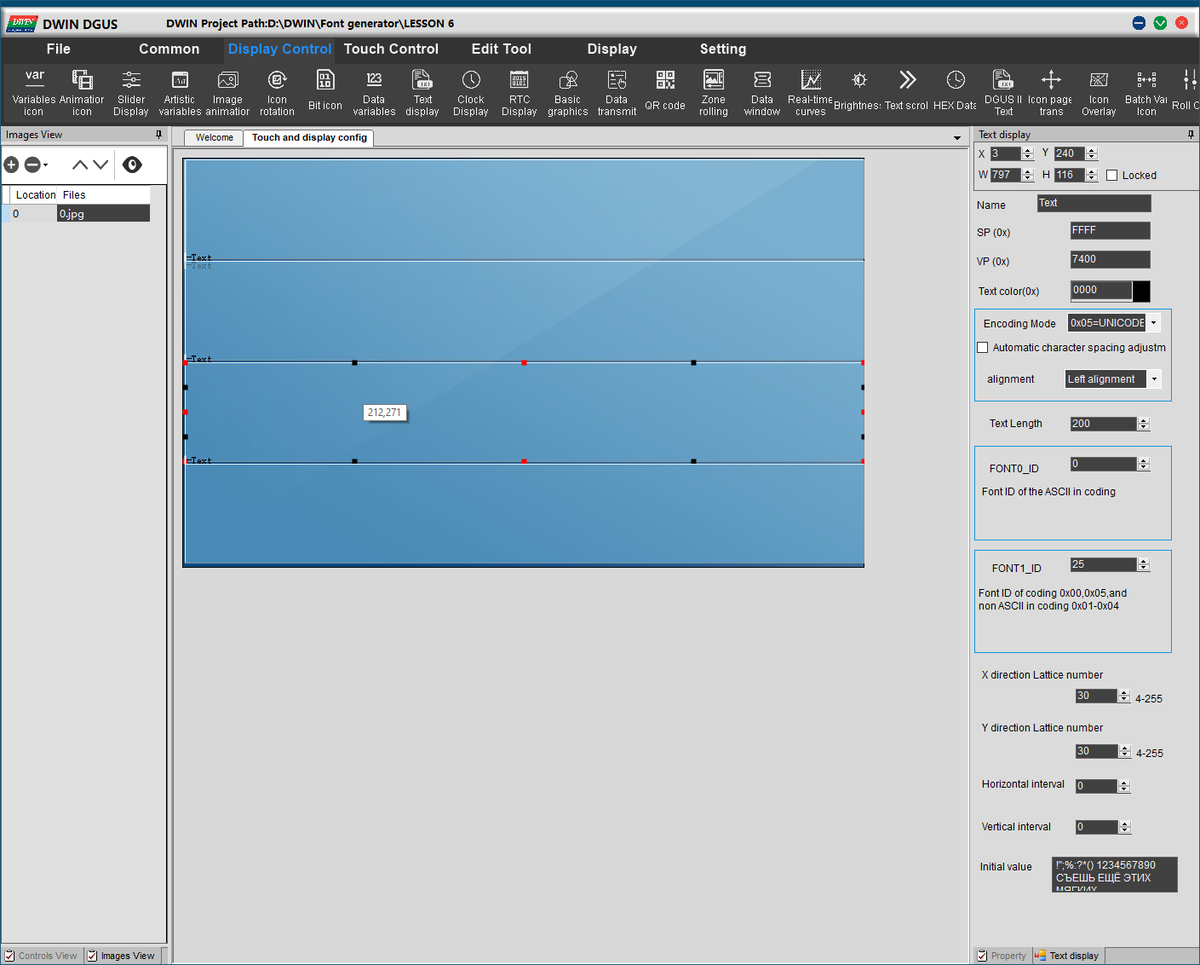The height and width of the screenshot is (965, 1200).
Task: Click the Text color hex field
Action: coord(1101,290)
